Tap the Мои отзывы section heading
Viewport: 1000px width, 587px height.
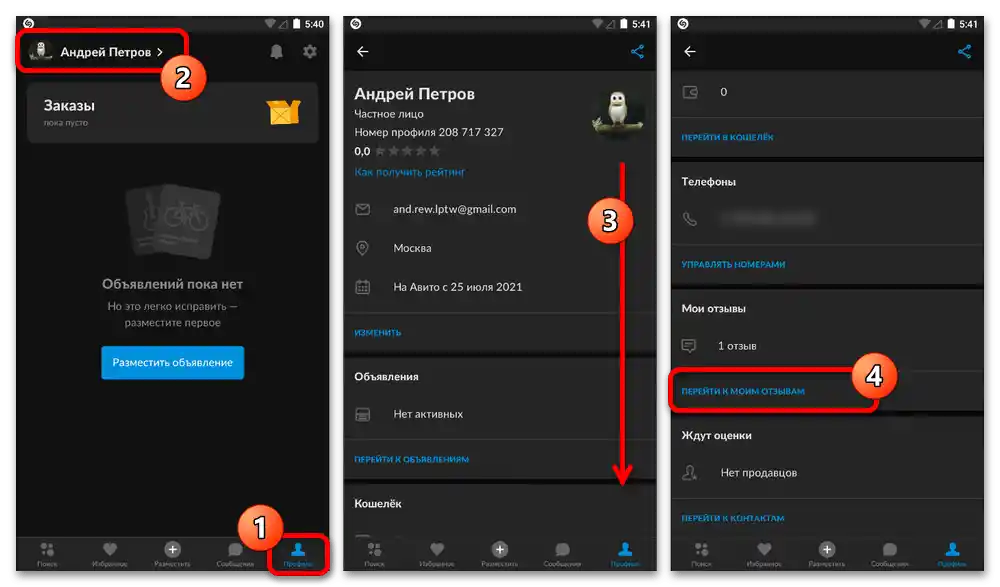(714, 308)
